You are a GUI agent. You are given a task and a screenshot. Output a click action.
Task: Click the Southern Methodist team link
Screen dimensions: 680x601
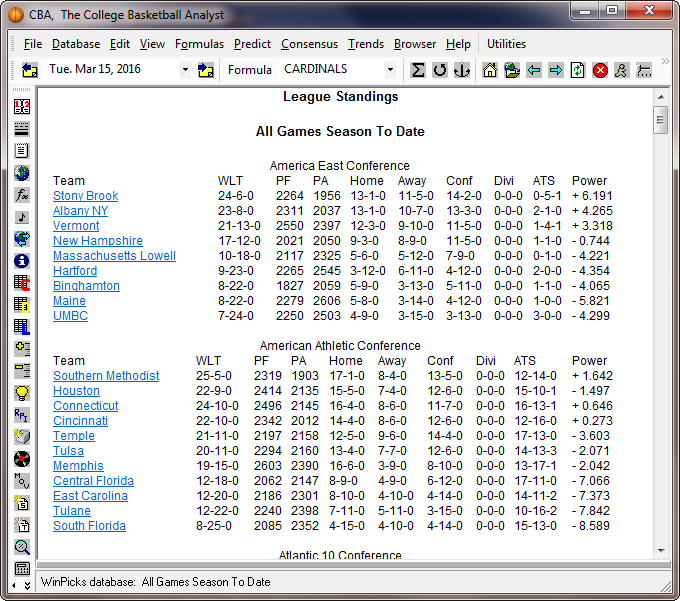pos(106,376)
